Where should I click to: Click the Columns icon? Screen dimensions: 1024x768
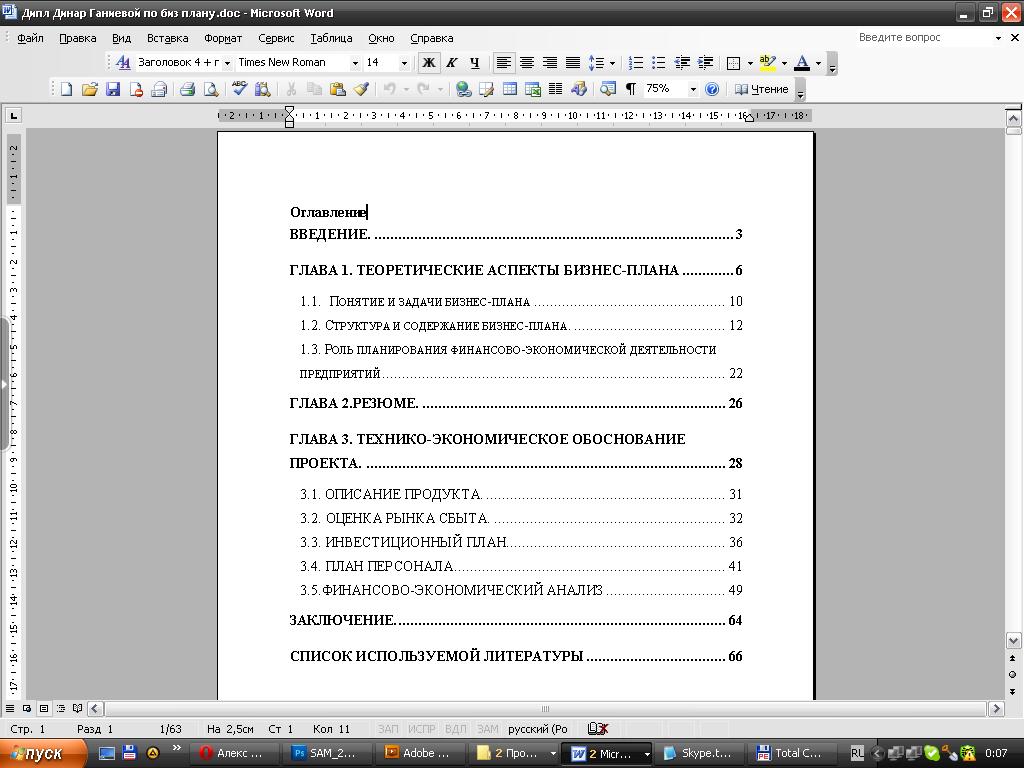tap(556, 89)
